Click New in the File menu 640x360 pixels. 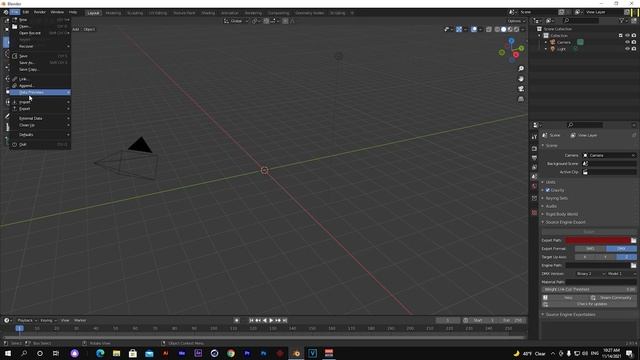pos(40,20)
